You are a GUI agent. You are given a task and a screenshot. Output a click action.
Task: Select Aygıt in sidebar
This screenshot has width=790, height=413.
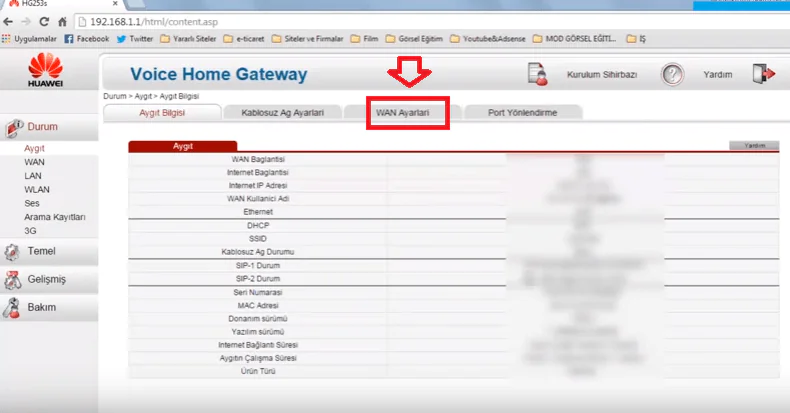(34, 149)
